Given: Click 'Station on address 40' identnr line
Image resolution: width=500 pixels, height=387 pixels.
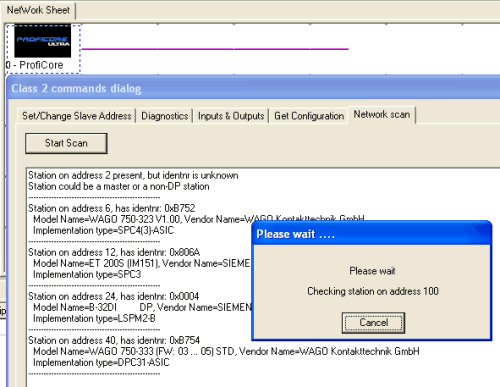Looking at the screenshot, I should pyautogui.click(x=114, y=340).
